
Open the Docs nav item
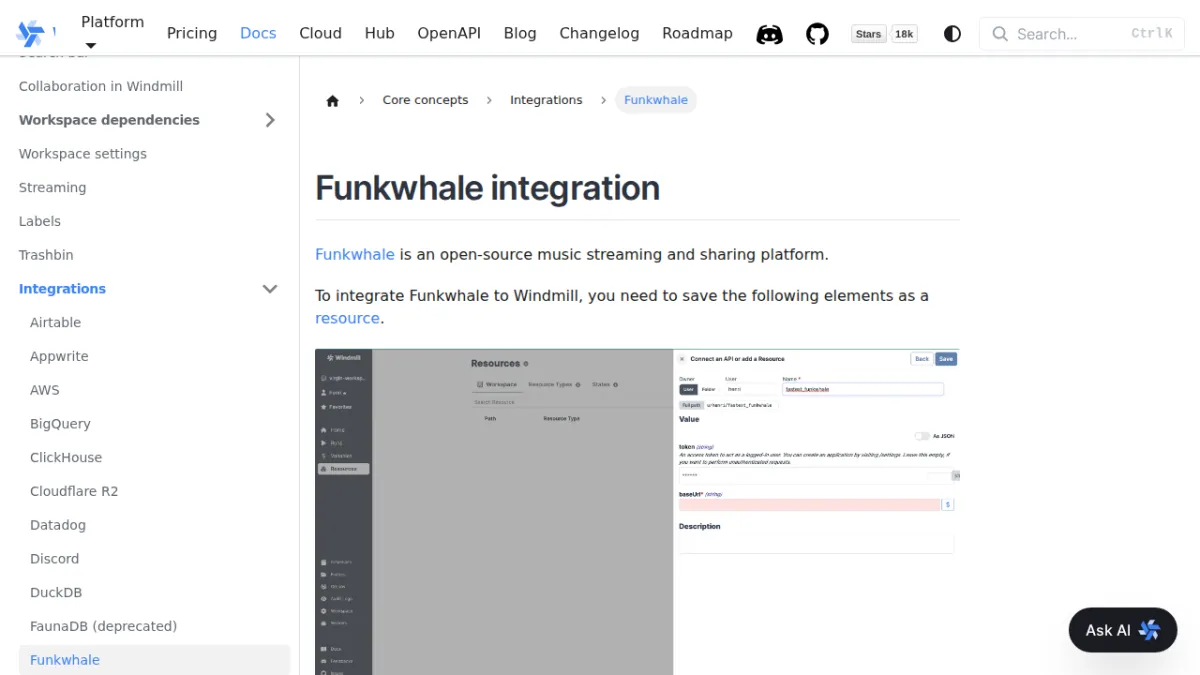coord(258,33)
